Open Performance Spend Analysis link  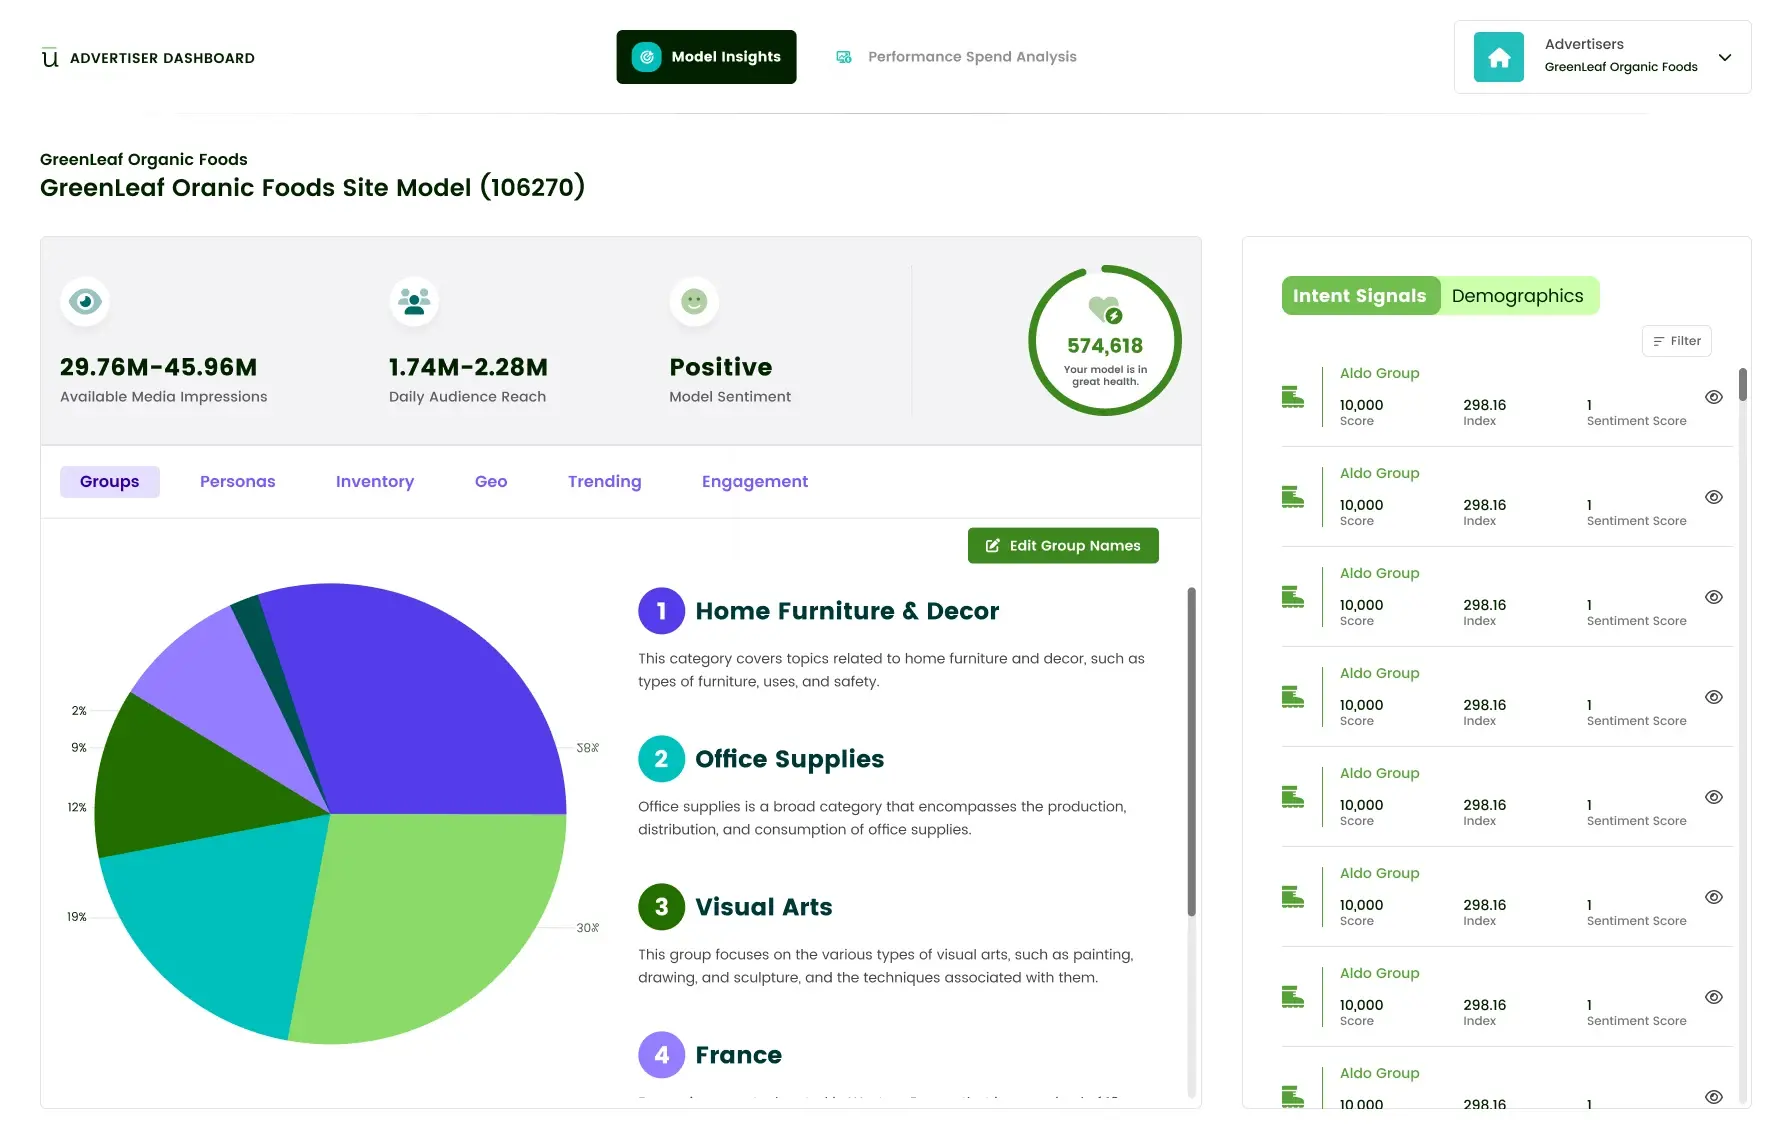click(x=956, y=57)
